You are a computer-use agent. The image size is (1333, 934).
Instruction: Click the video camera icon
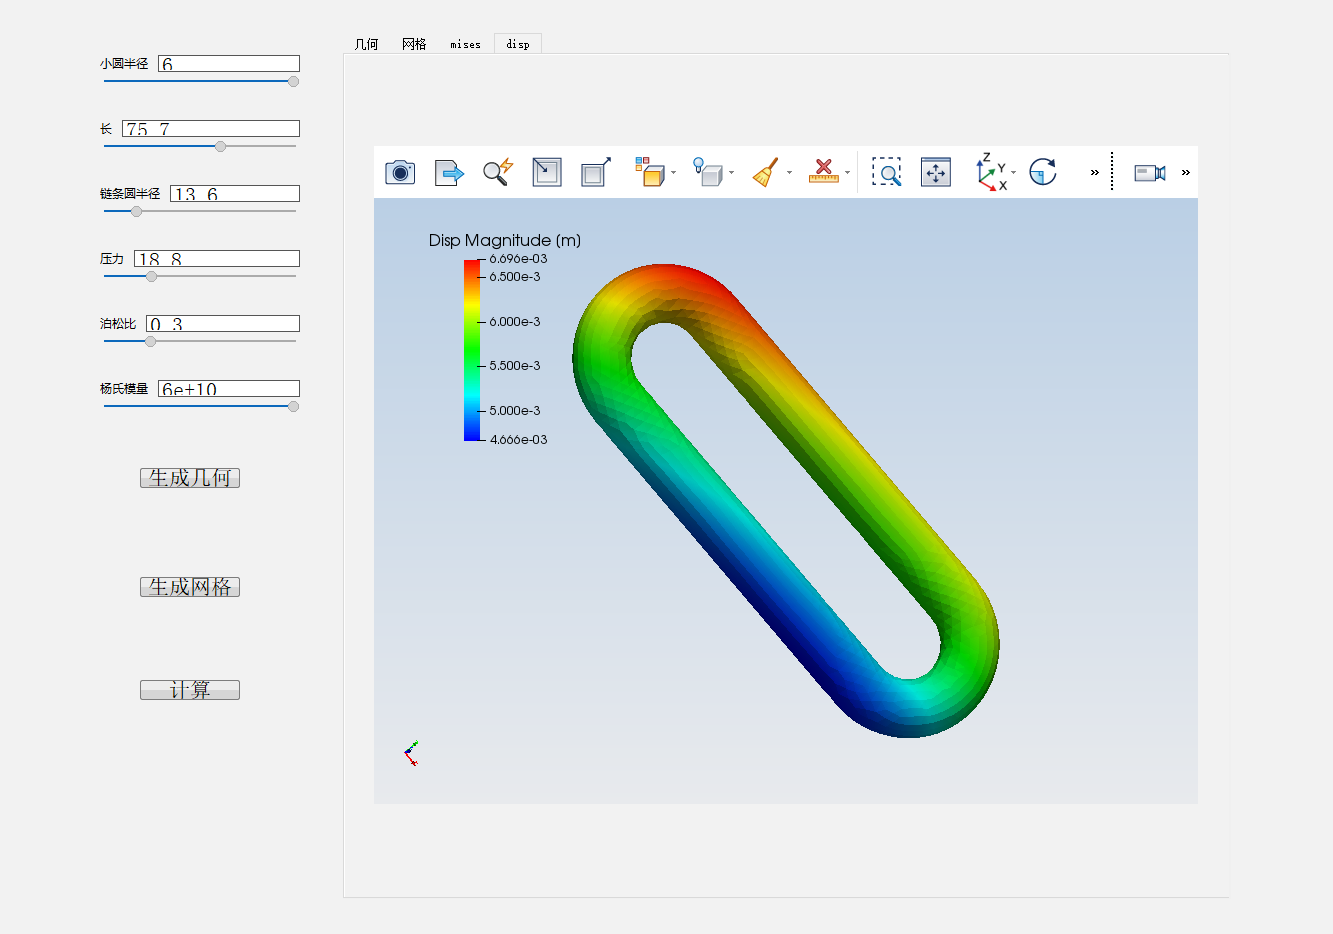1149,173
